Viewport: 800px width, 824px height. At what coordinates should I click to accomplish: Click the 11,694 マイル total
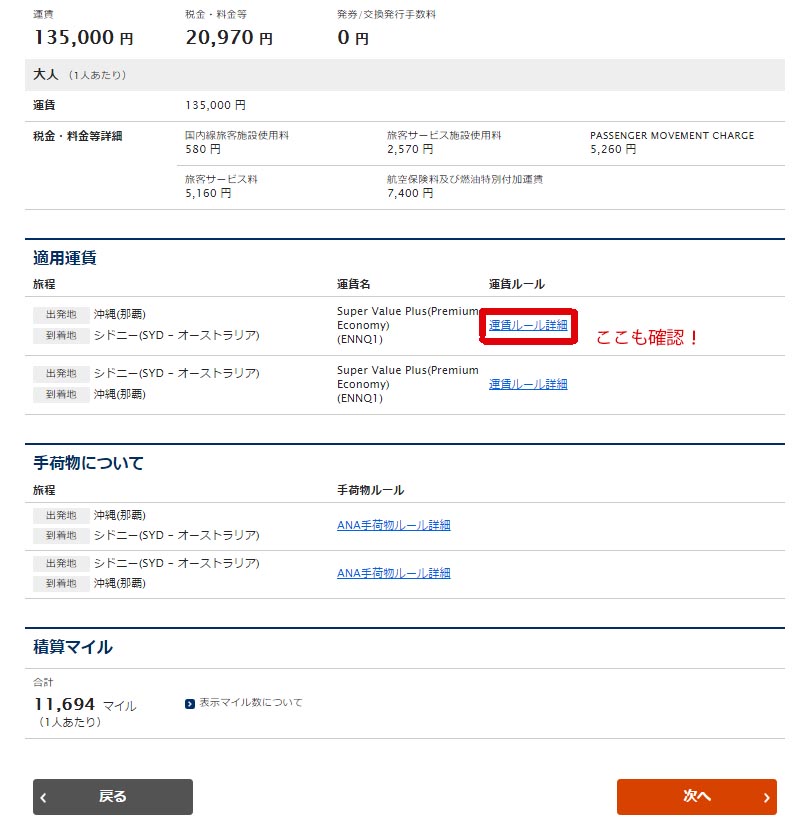85,705
